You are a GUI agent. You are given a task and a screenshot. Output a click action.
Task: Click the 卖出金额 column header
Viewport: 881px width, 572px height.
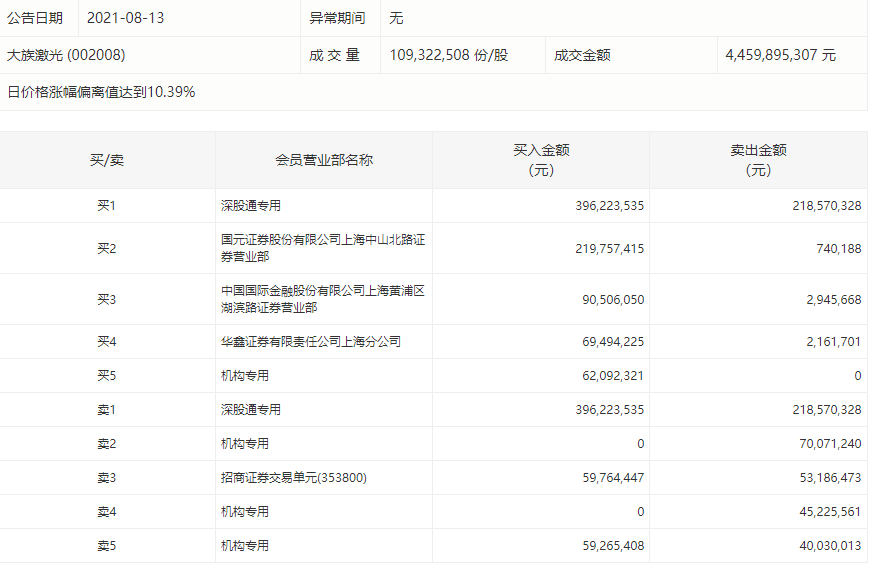pyautogui.click(x=758, y=160)
